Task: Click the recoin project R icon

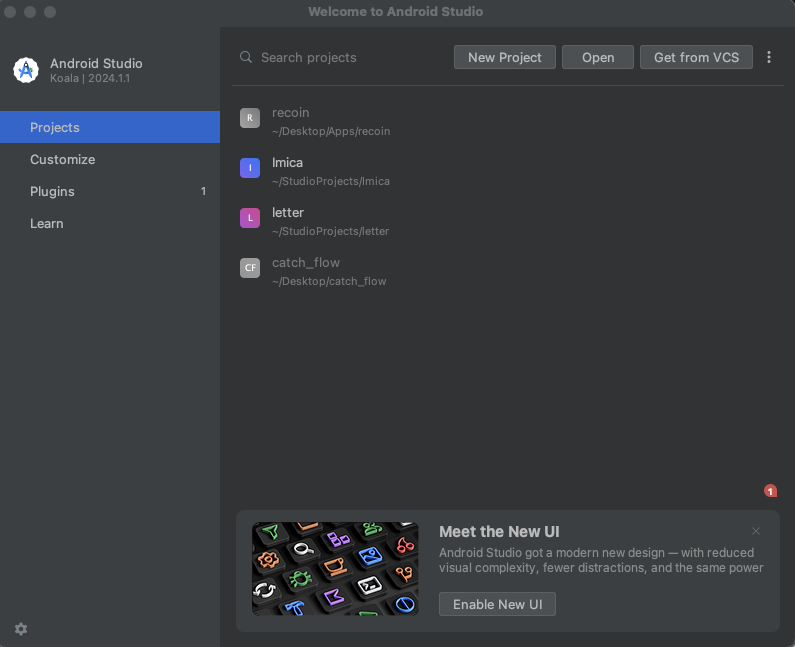Action: coord(250,118)
